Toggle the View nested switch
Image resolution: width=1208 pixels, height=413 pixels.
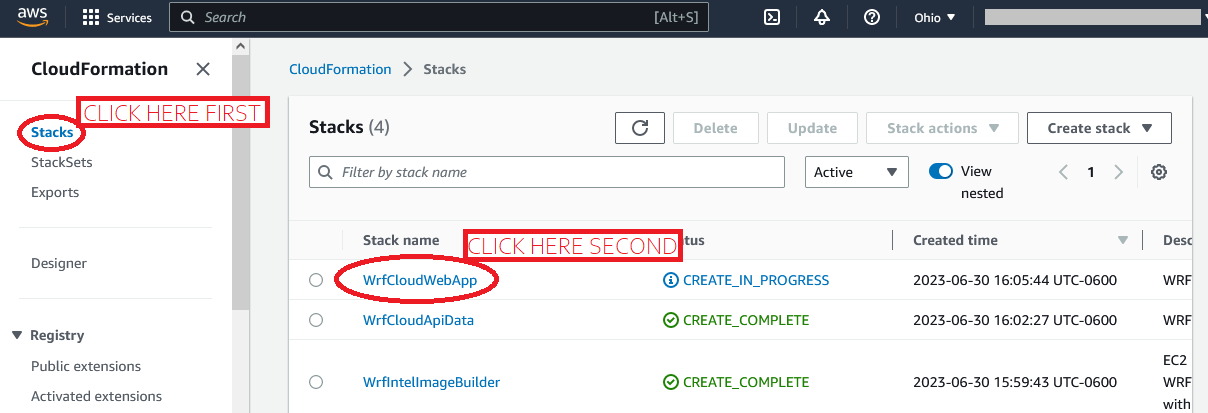coord(940,171)
